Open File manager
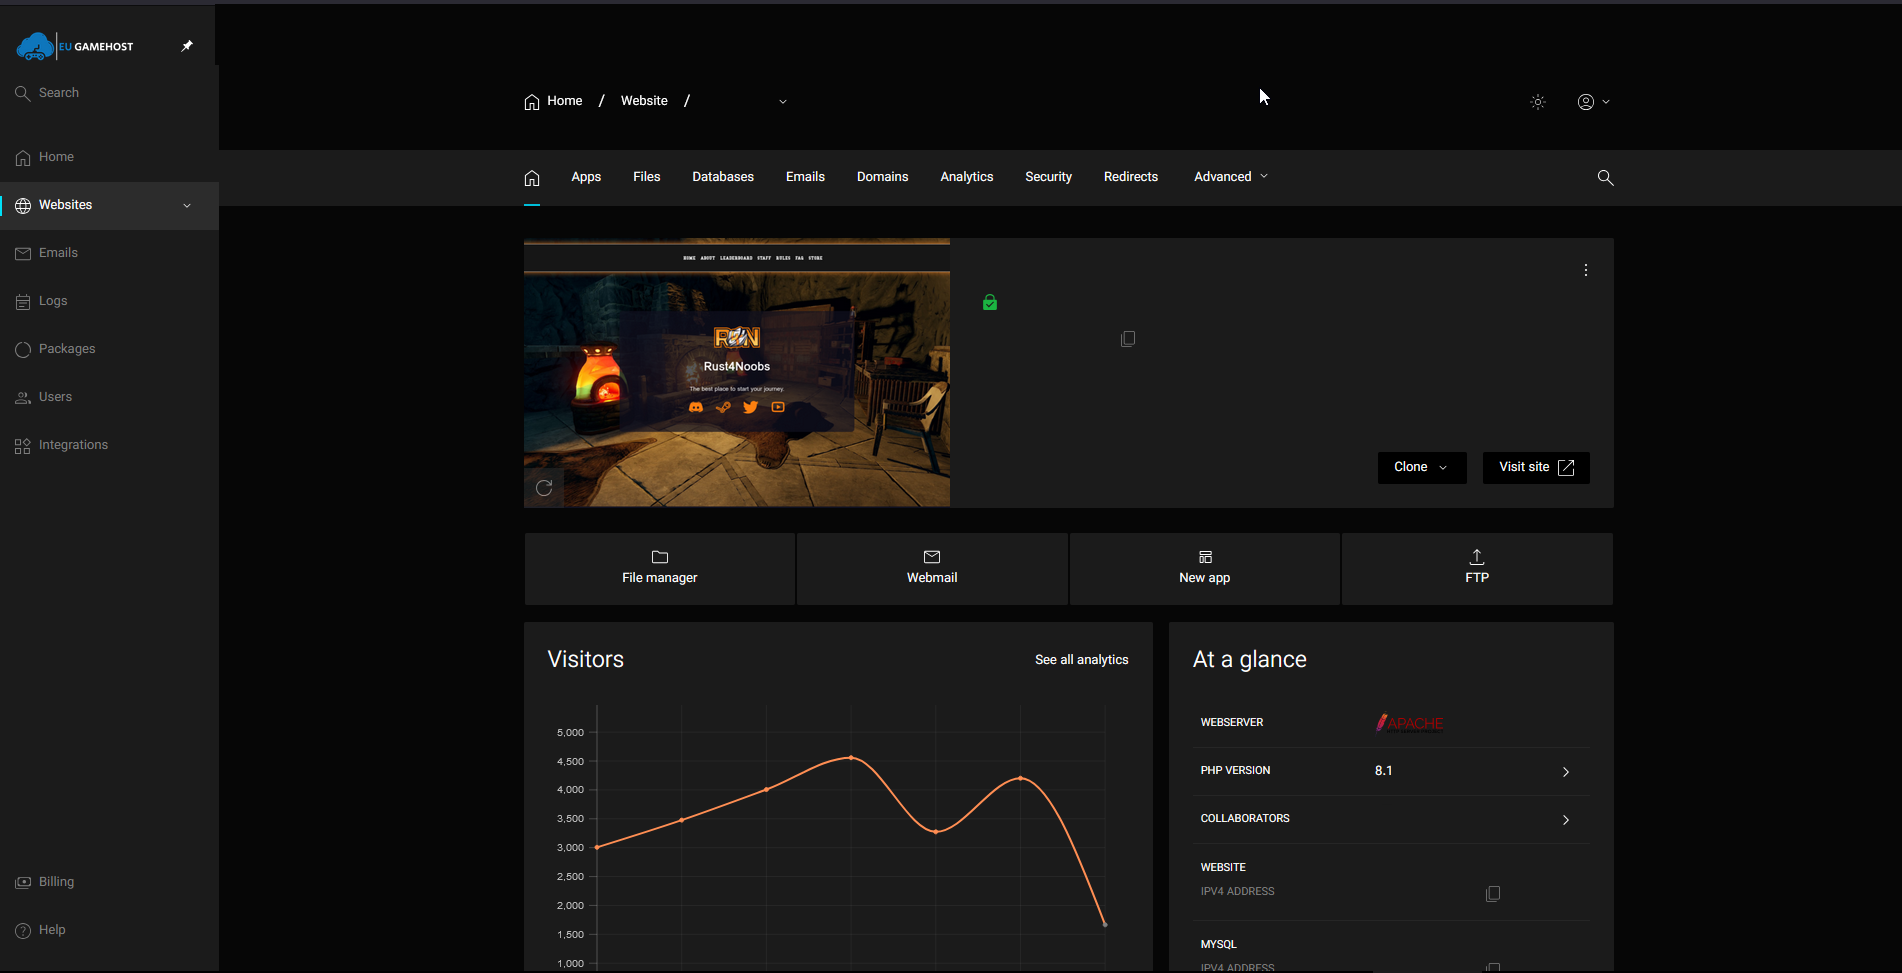Image resolution: width=1902 pixels, height=973 pixels. 660,568
